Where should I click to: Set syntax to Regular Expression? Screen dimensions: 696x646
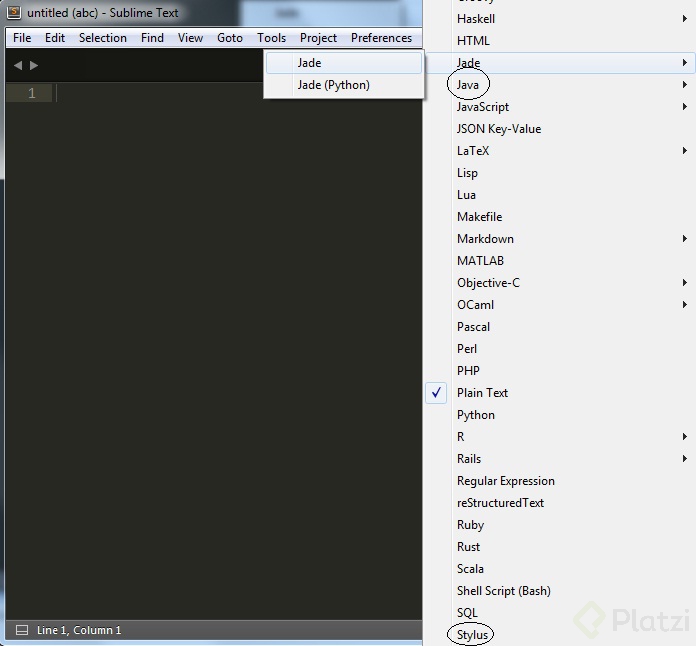[559, 481]
